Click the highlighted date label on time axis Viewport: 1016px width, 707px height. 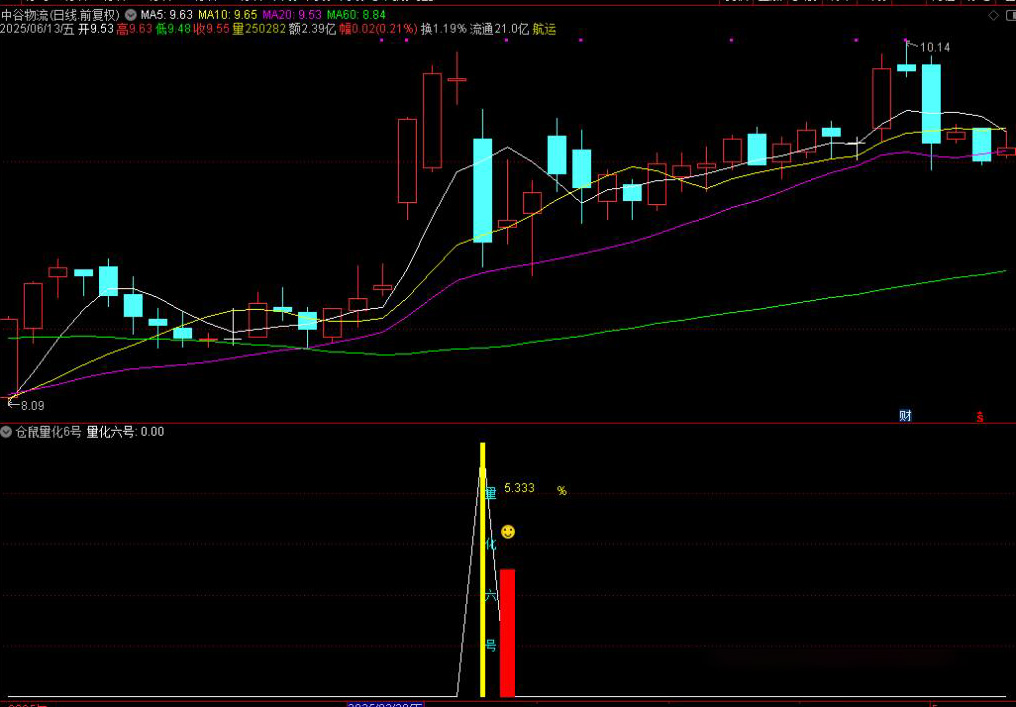pyautogui.click(x=386, y=704)
